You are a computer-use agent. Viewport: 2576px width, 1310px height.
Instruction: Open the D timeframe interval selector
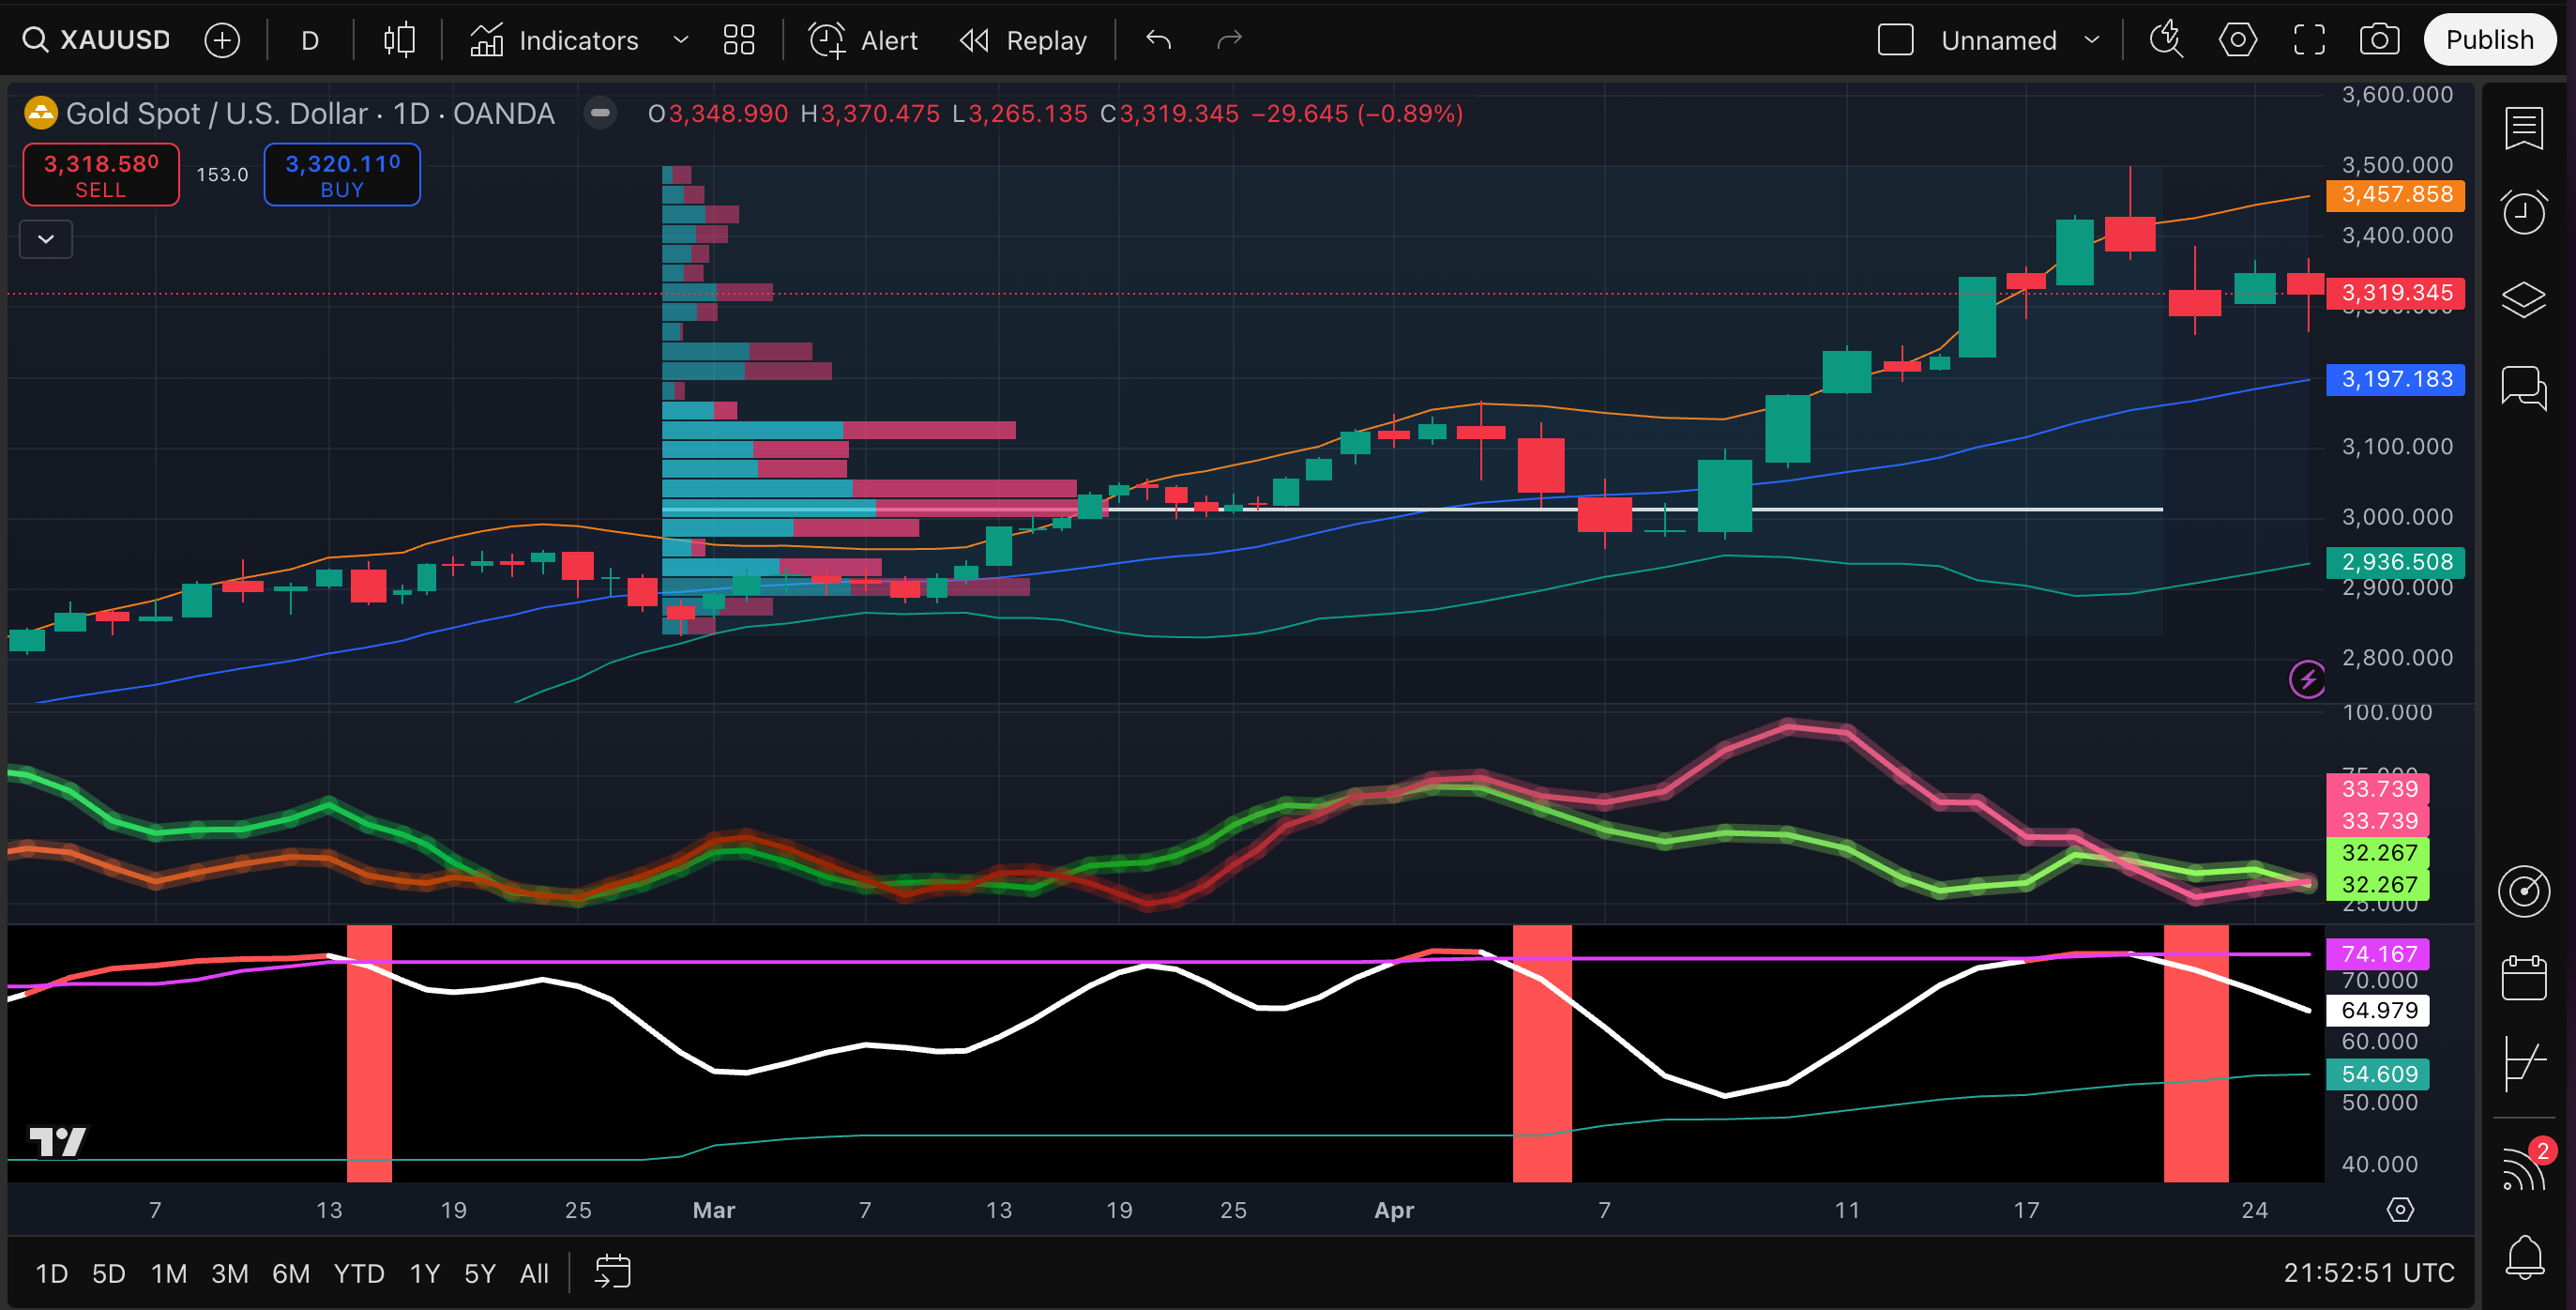point(310,40)
